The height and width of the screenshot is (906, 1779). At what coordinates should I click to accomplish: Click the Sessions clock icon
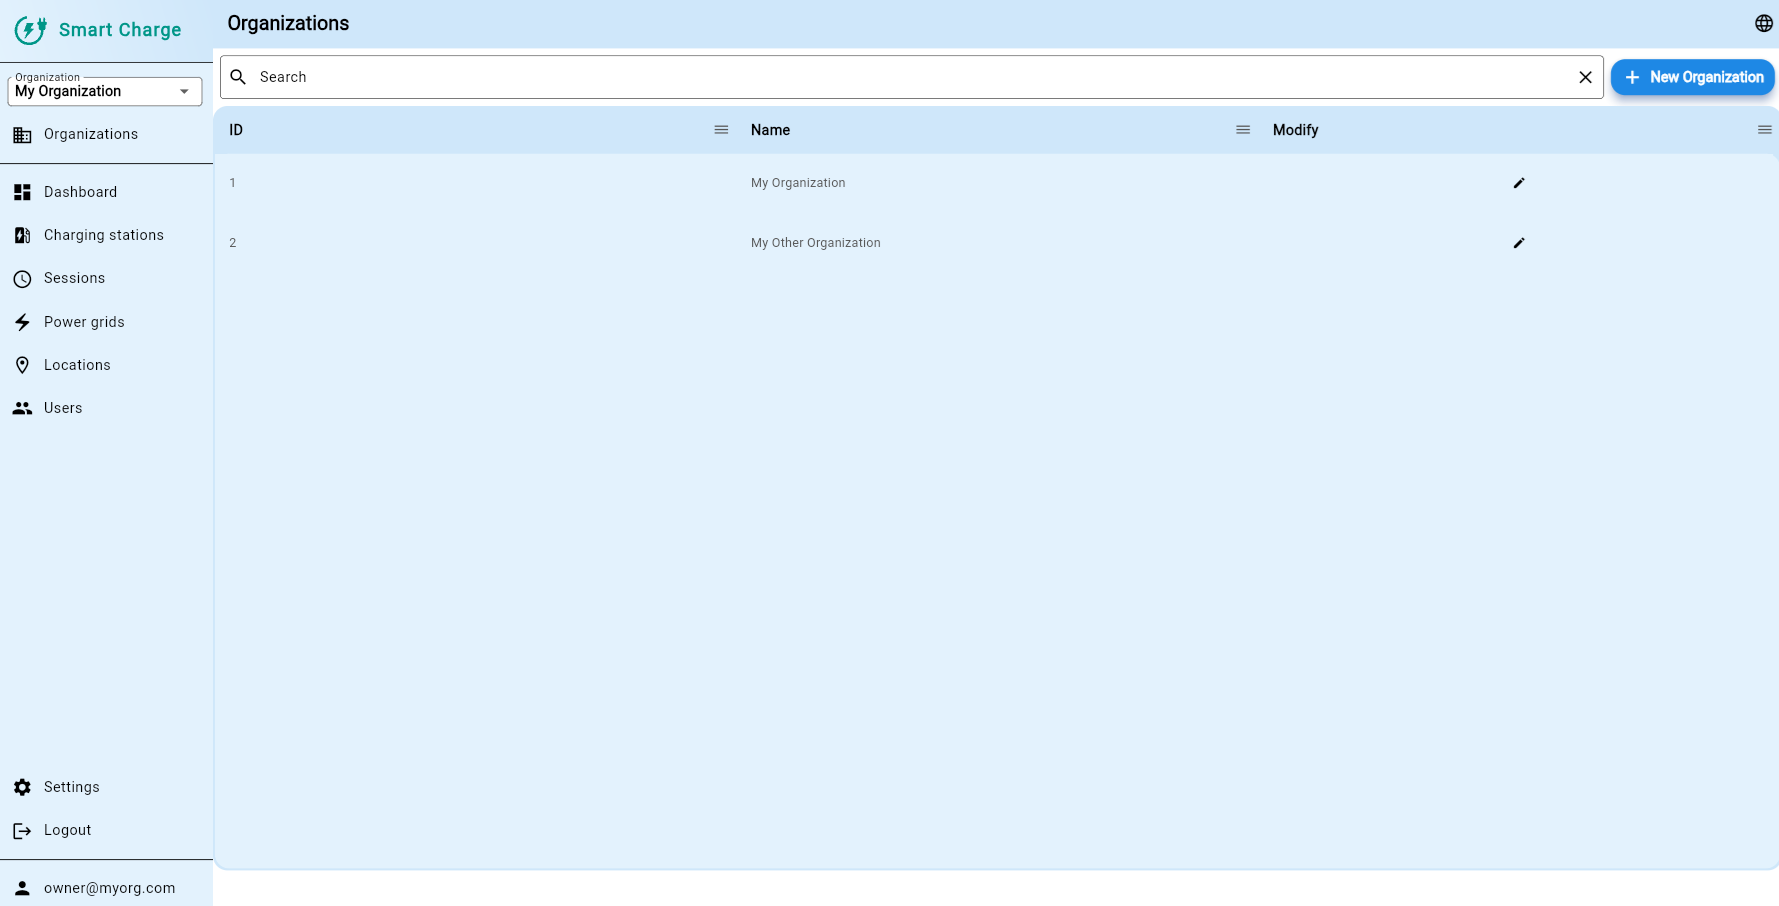(23, 278)
